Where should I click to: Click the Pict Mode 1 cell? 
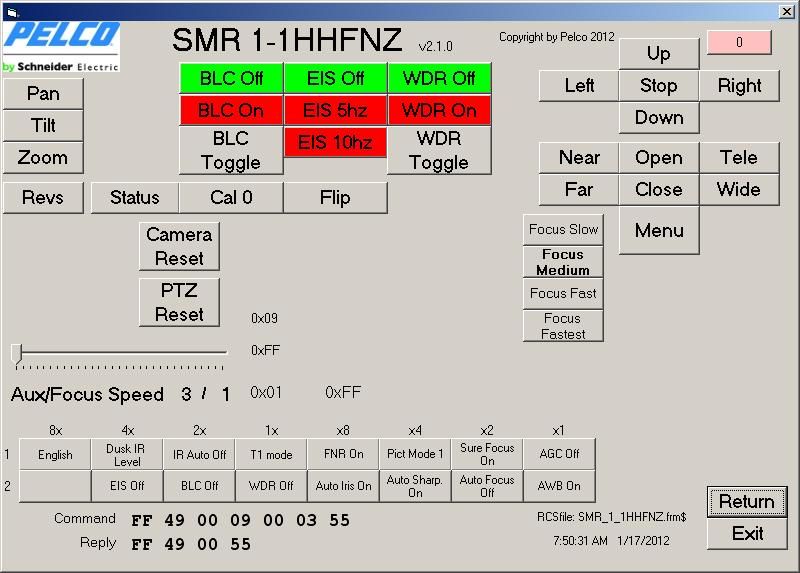[415, 455]
